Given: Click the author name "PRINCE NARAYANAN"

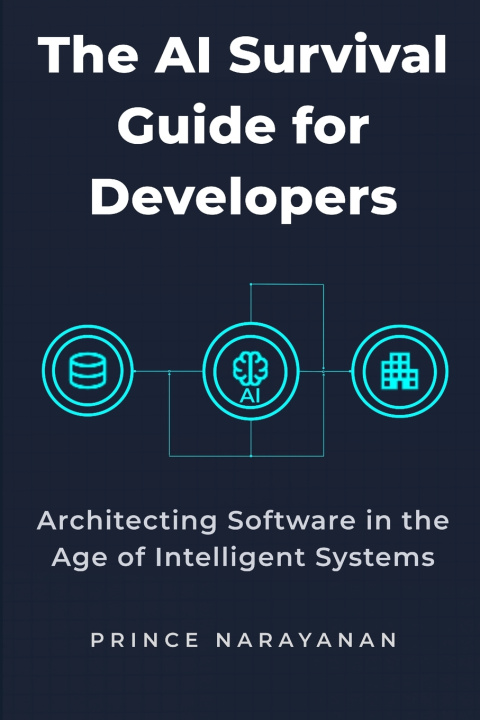Looking at the screenshot, I should coord(244,640).
